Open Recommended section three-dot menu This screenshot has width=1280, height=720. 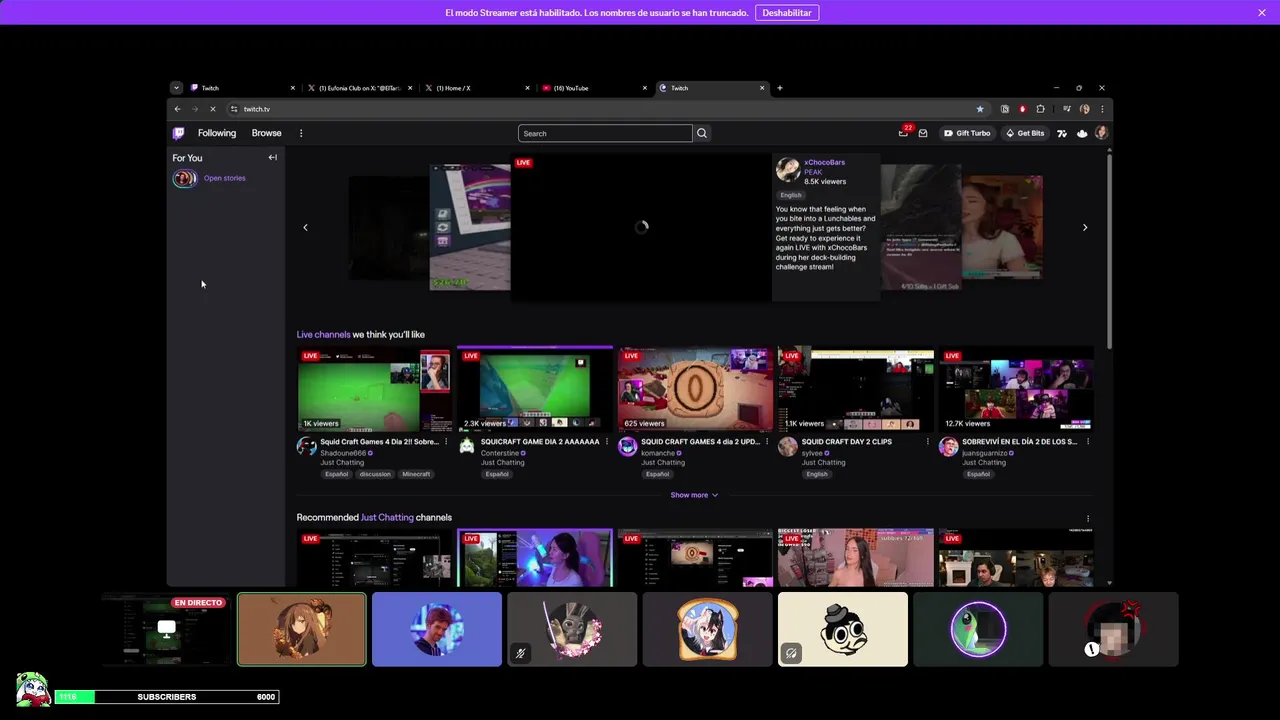point(1088,518)
